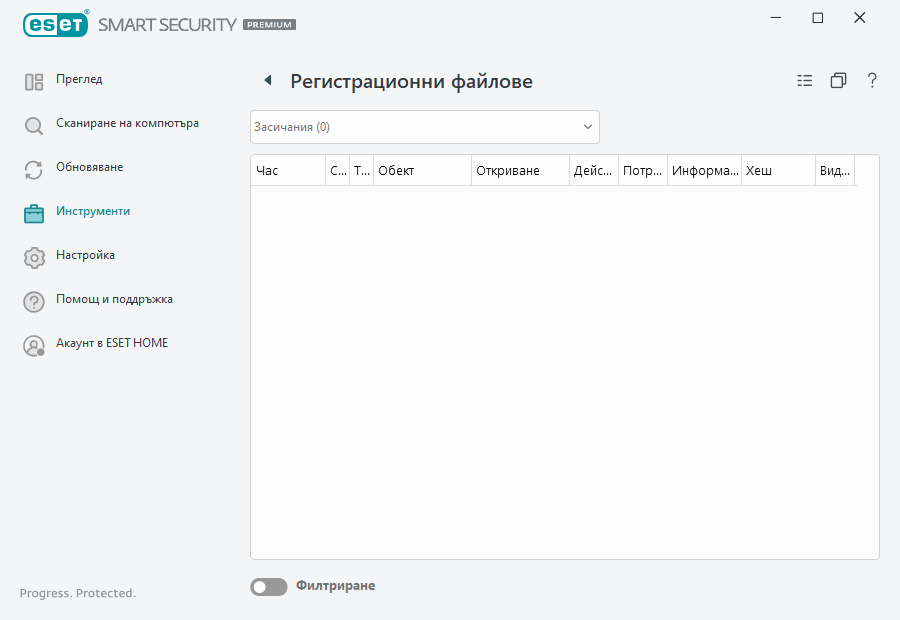Image resolution: width=900 pixels, height=620 pixels.
Task: Click the question mark help icon
Action: click(x=871, y=80)
